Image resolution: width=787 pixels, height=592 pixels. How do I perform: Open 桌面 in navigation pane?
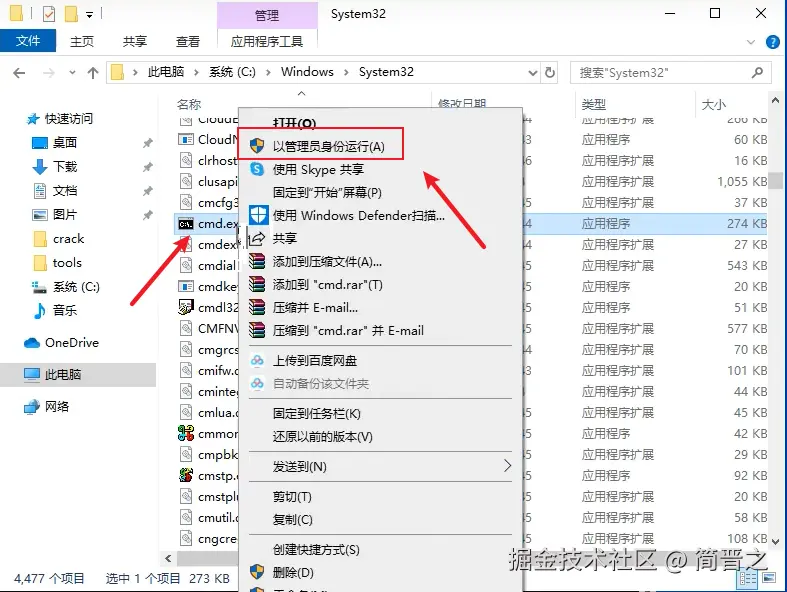coord(65,143)
